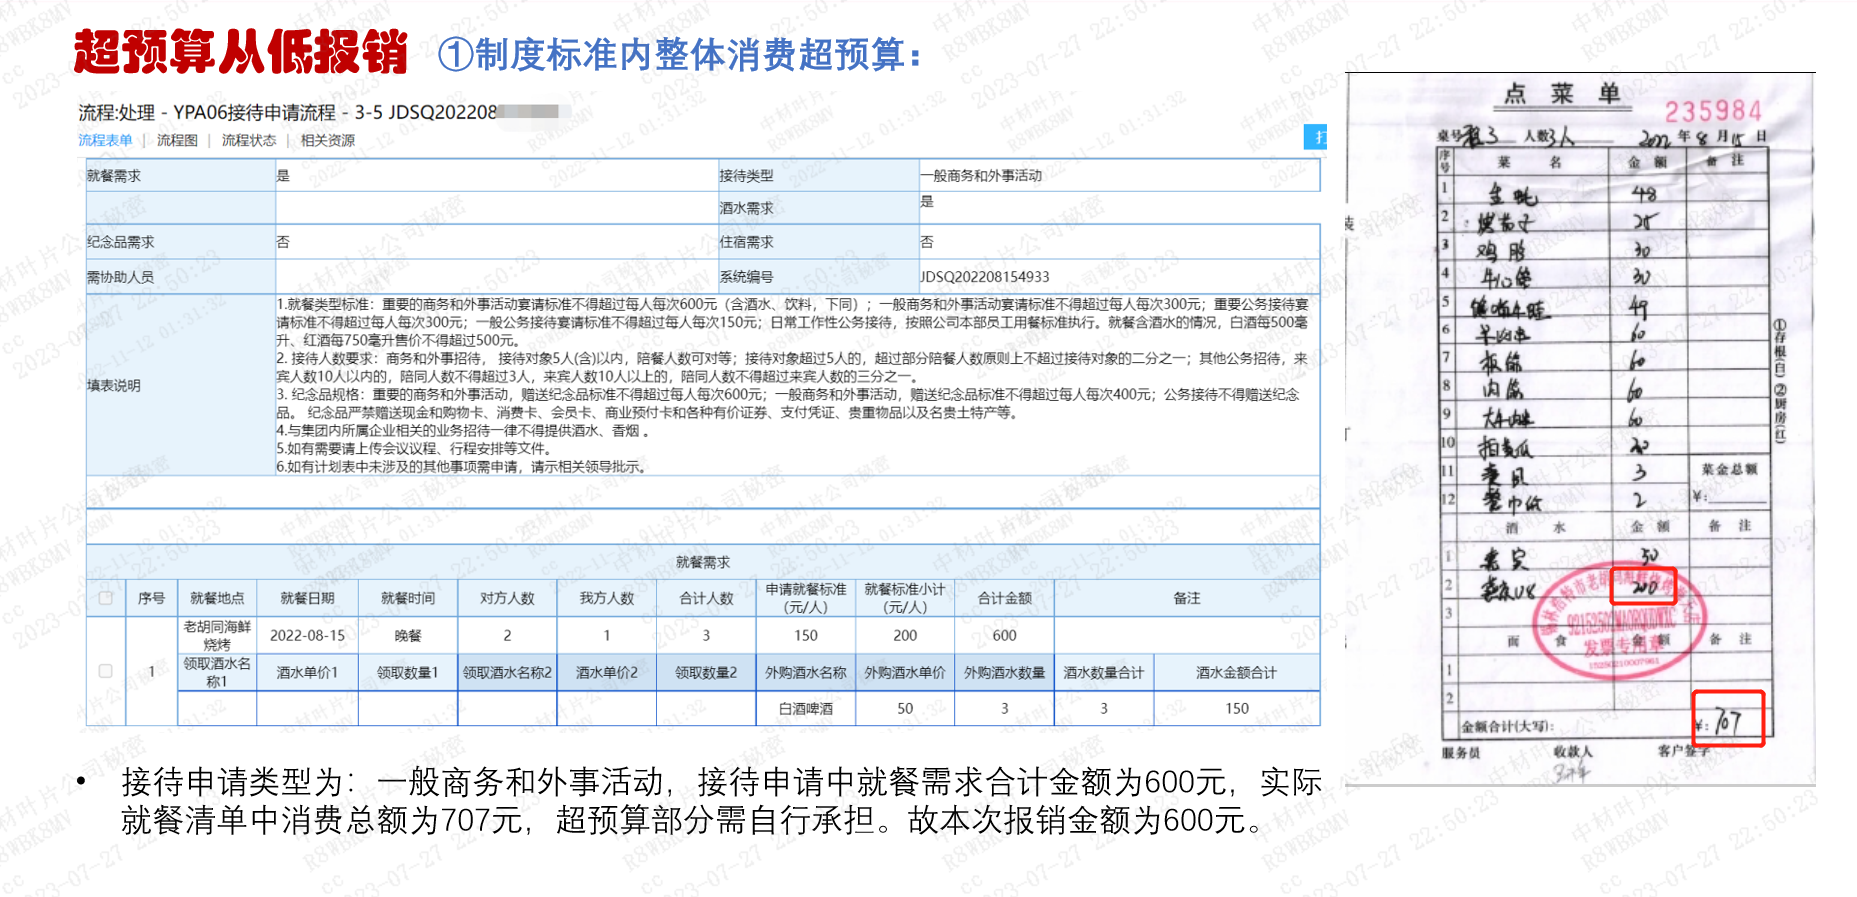This screenshot has height=897, width=1857.
Task: Click the 接待类型 value field
Action: [x=1119, y=175]
